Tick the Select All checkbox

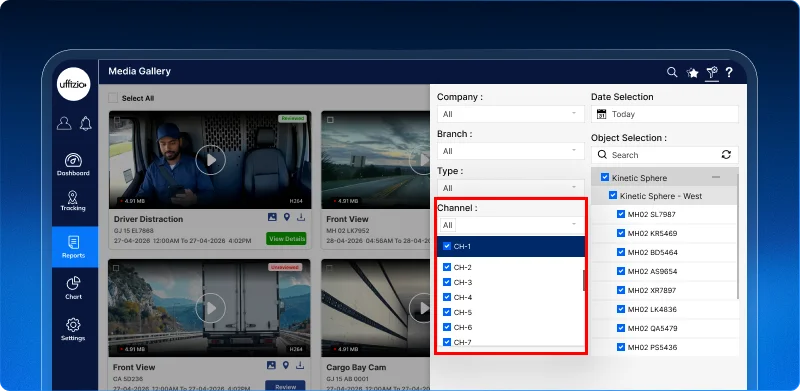113,98
